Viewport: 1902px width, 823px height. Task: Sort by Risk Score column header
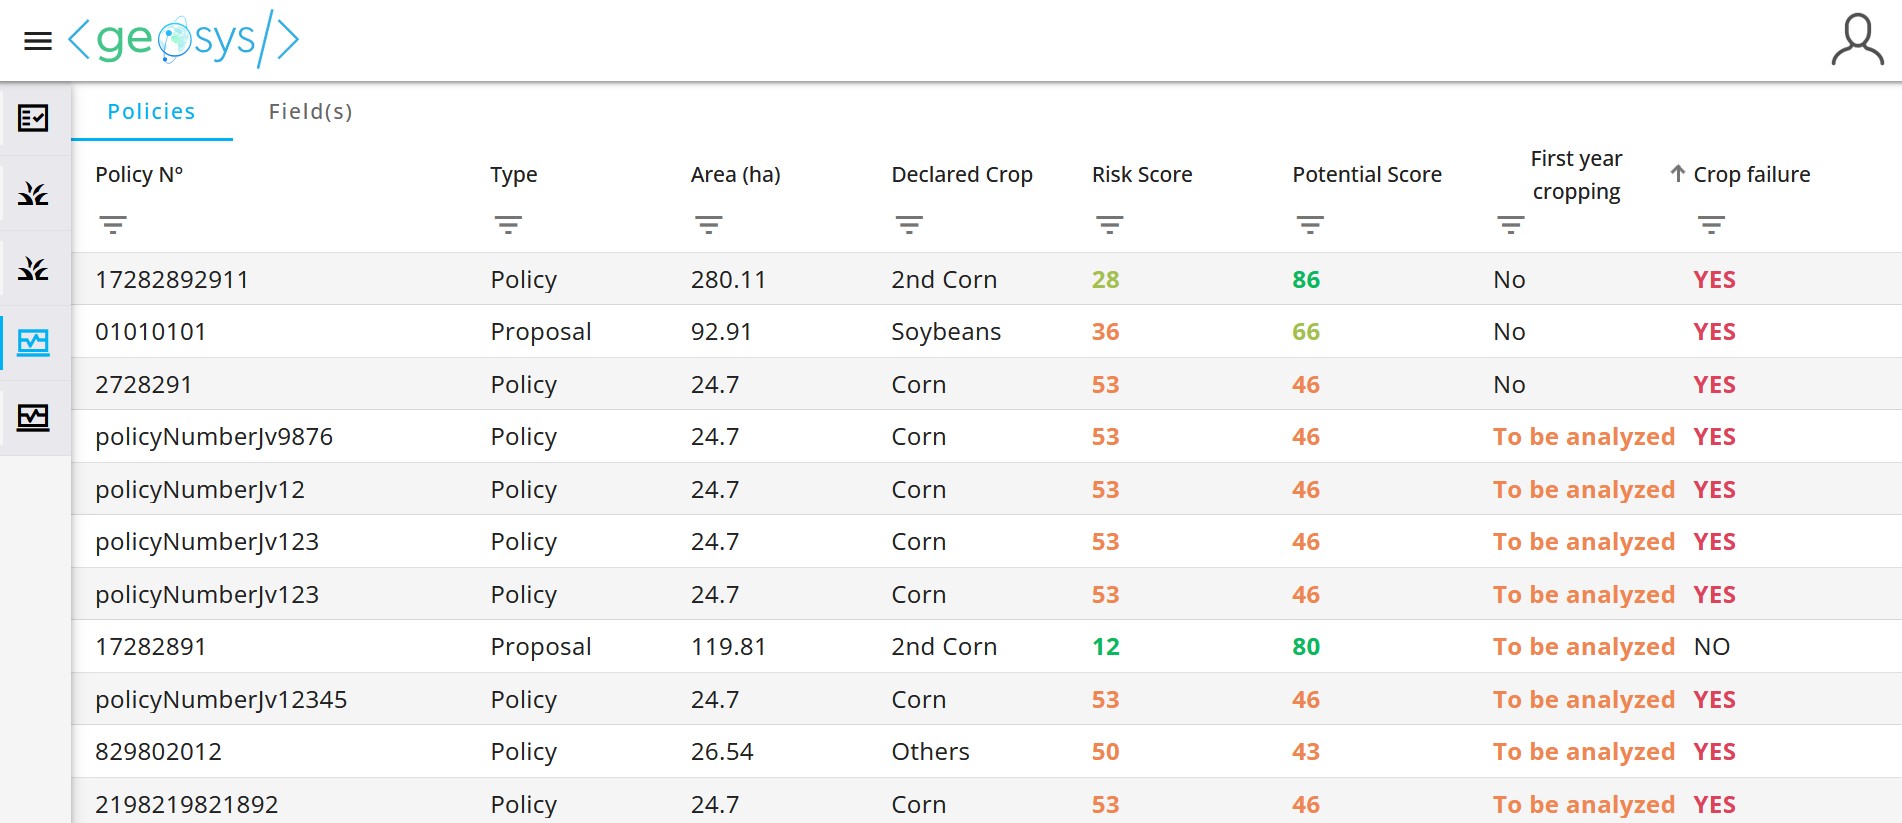(x=1141, y=175)
